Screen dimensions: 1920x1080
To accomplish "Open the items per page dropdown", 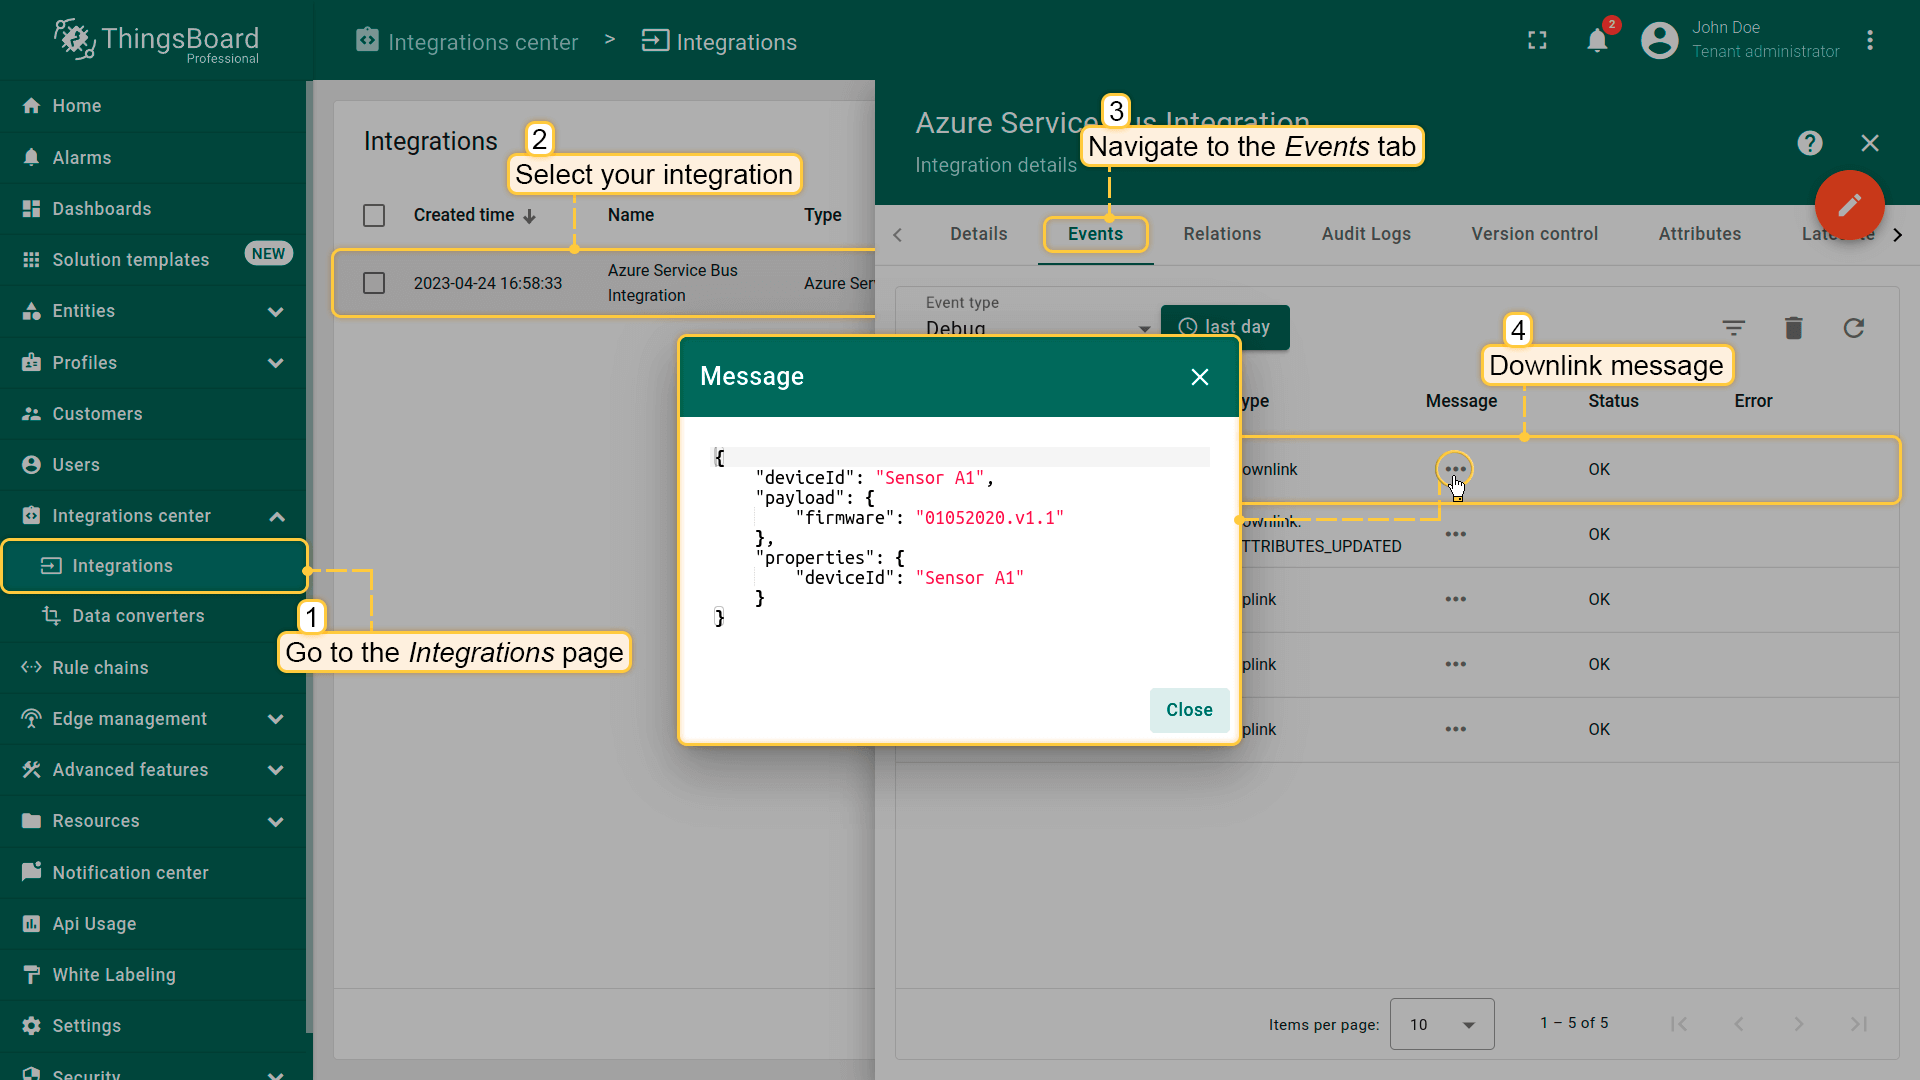I will tap(1441, 1024).
